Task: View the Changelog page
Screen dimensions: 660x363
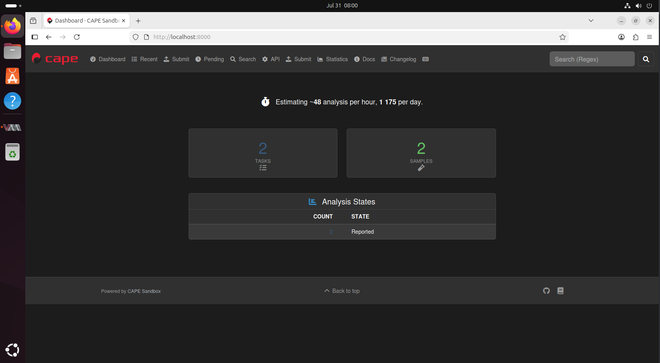Action: click(399, 59)
